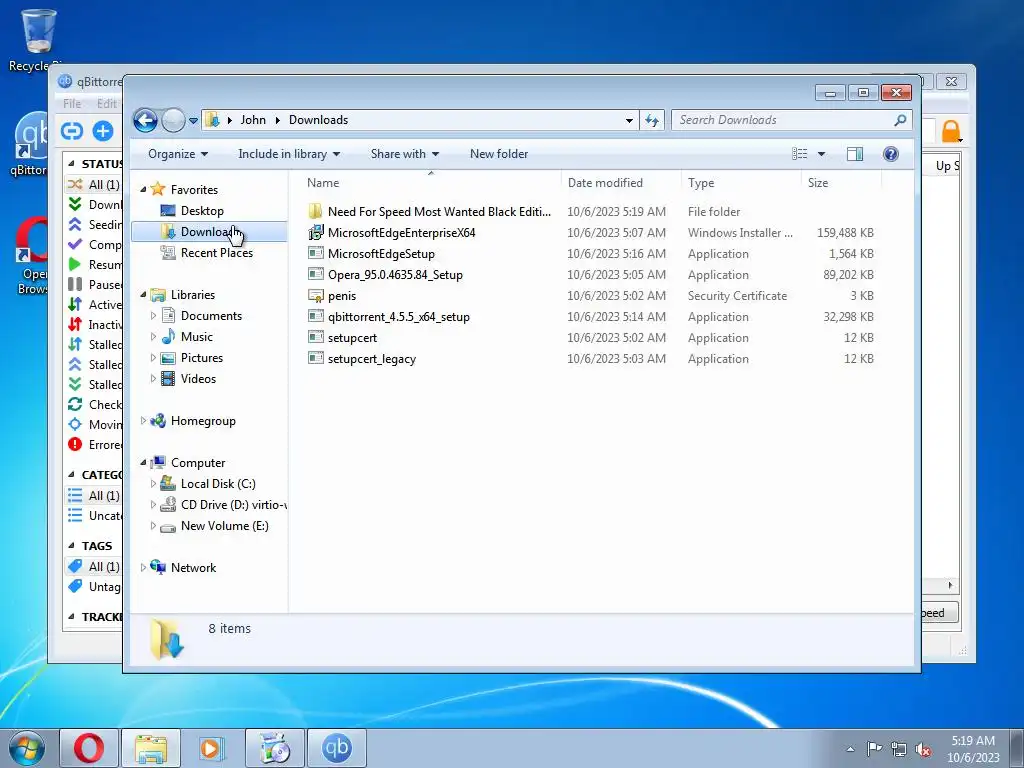The width and height of the screenshot is (1024, 768).
Task: Select Opera_95.0.4635.84_Setup file
Action: tap(395, 275)
